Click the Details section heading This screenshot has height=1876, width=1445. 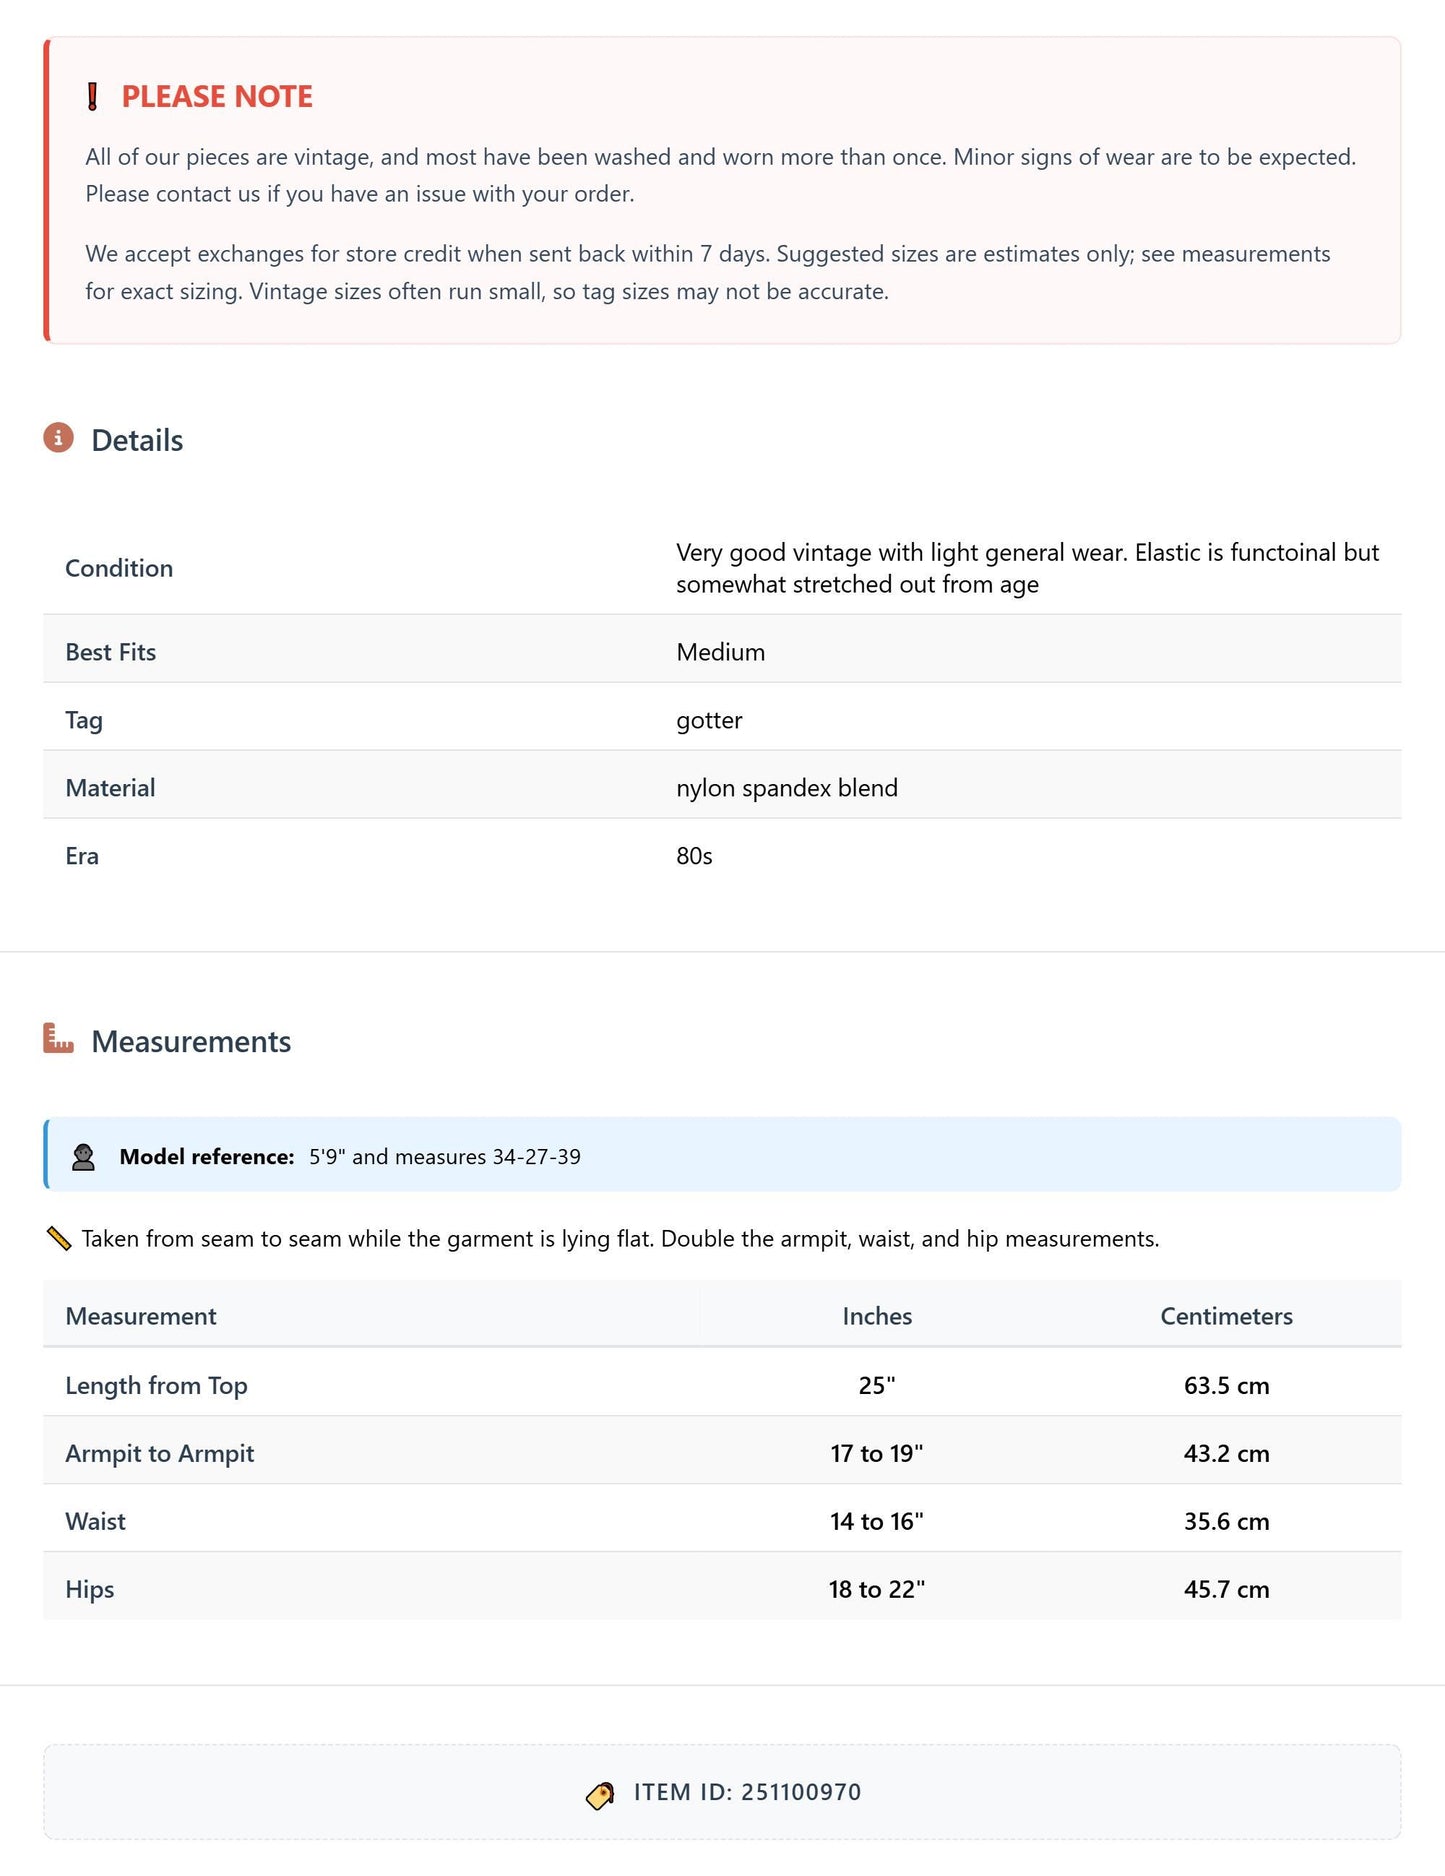pyautogui.click(x=137, y=440)
